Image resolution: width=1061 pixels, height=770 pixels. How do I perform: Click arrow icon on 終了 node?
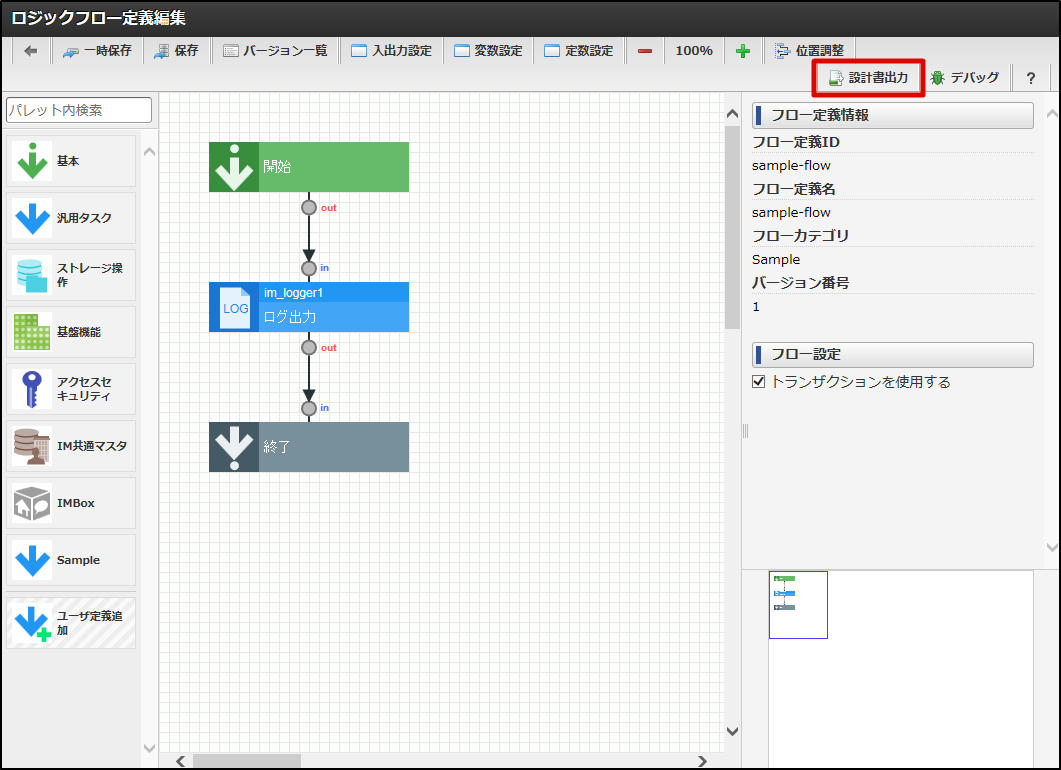tap(234, 447)
